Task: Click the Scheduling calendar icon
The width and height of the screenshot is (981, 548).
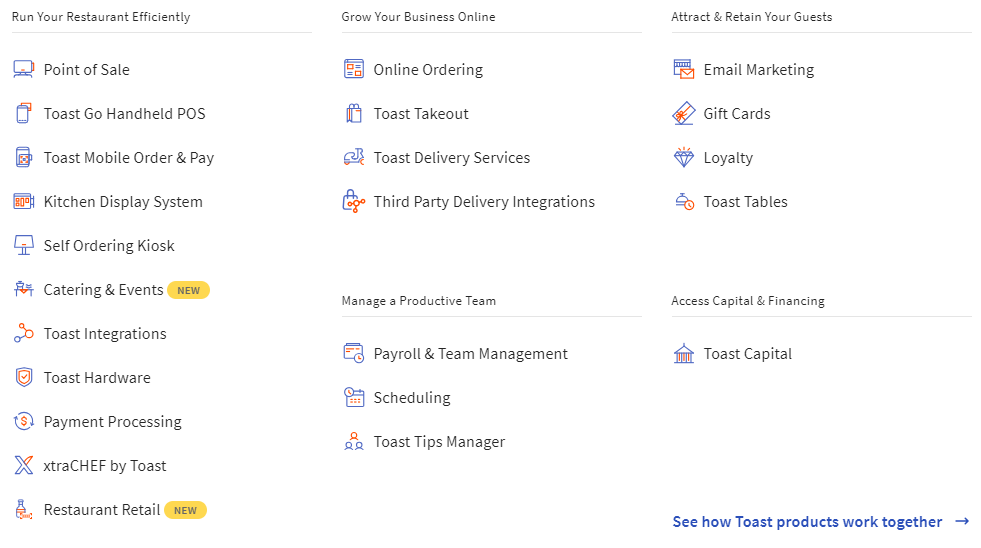Action: pyautogui.click(x=353, y=397)
